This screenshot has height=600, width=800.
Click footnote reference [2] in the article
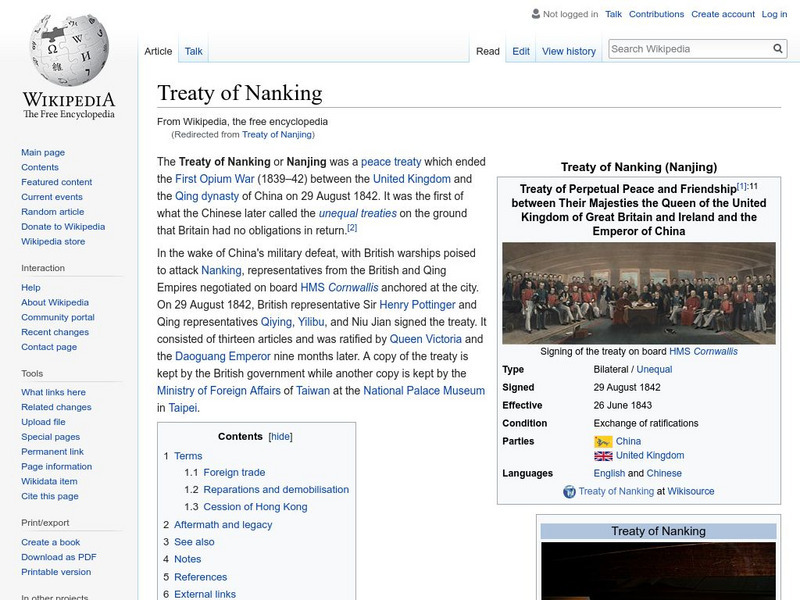tap(351, 228)
